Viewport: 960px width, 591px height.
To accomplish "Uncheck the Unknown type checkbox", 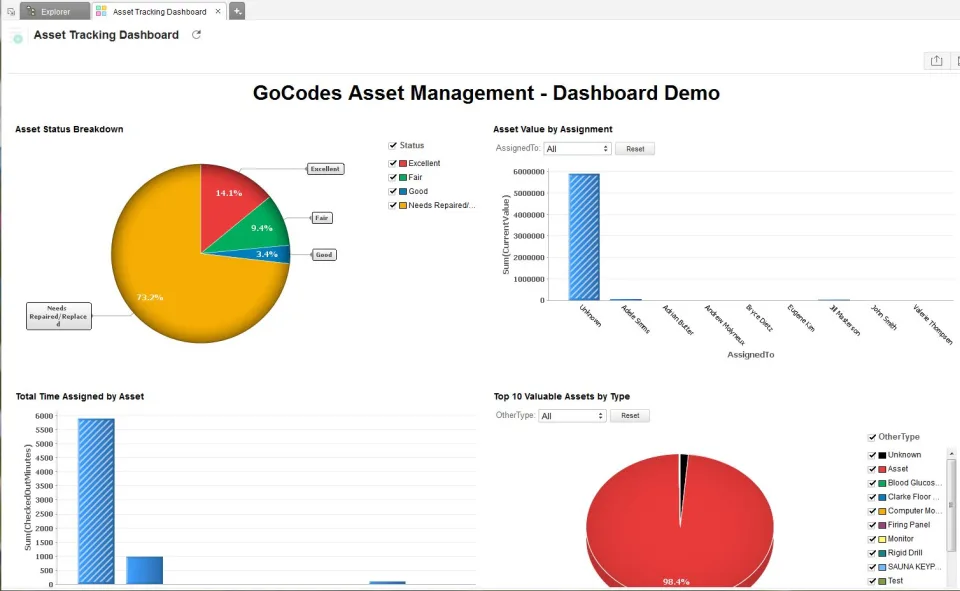I will pos(872,455).
